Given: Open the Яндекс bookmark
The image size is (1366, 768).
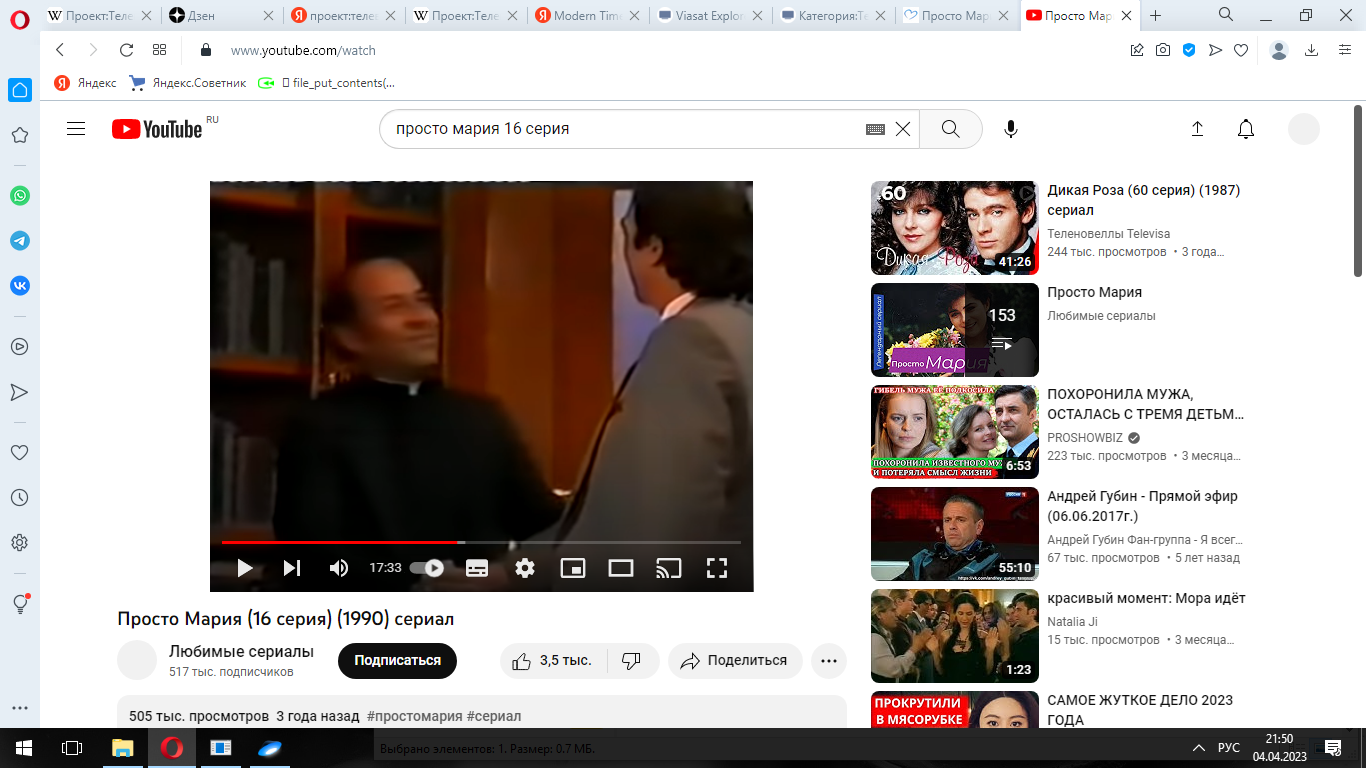Looking at the screenshot, I should coord(86,83).
